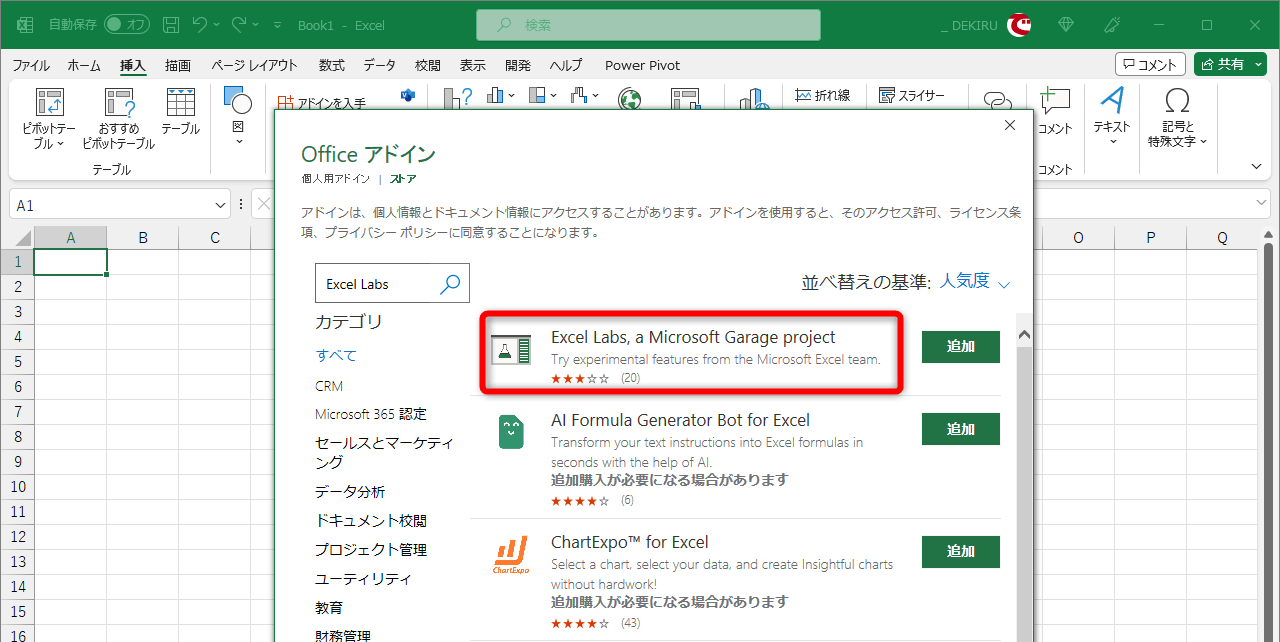Collapse the ribbon with the chevron
This screenshot has height=642, width=1280.
pyautogui.click(x=1257, y=166)
